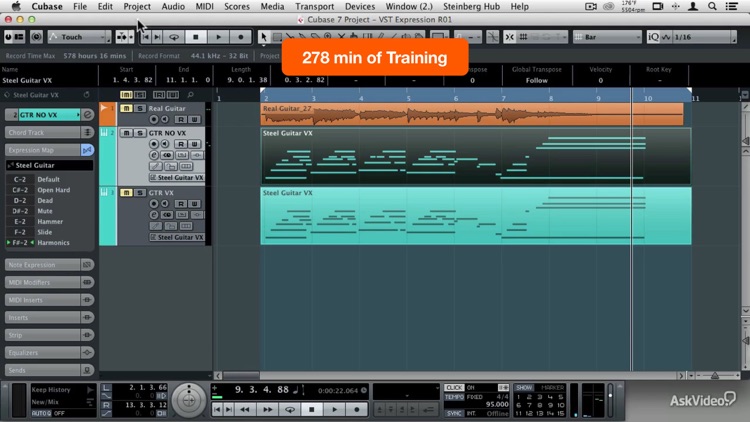Image resolution: width=750 pixels, height=422 pixels.
Task: Toggle the metronome CLICK button
Action: [x=454, y=388]
